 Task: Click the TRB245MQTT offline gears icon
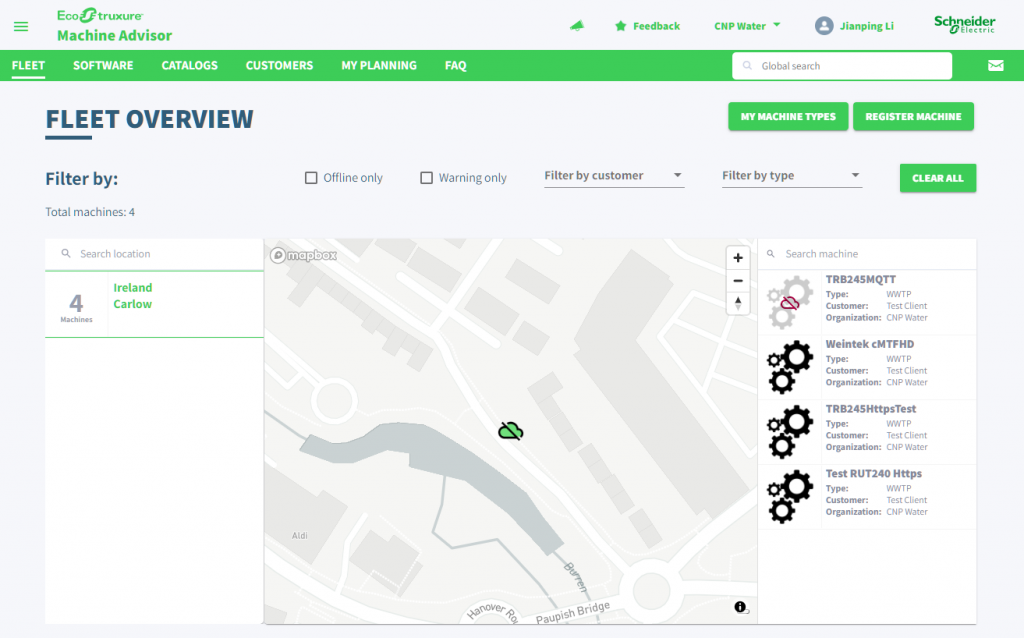[790, 302]
